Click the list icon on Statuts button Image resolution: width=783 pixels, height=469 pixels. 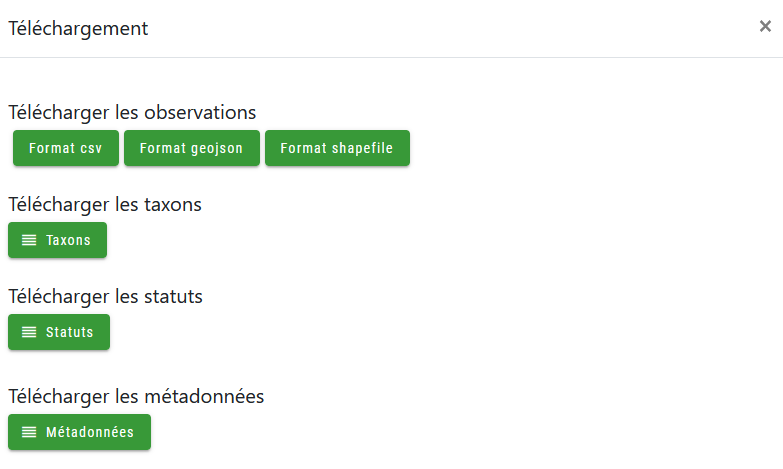pos(29,332)
